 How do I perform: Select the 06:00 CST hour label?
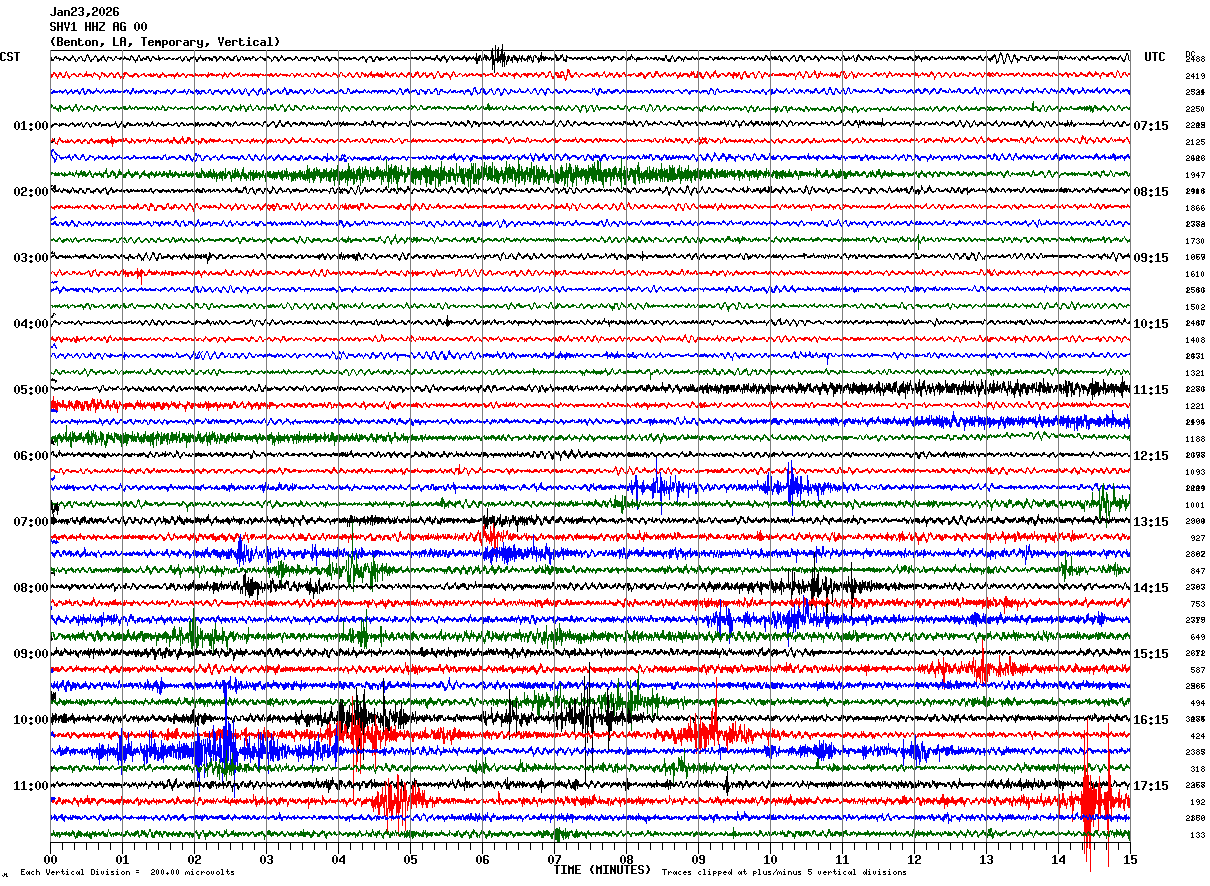[x=31, y=456]
